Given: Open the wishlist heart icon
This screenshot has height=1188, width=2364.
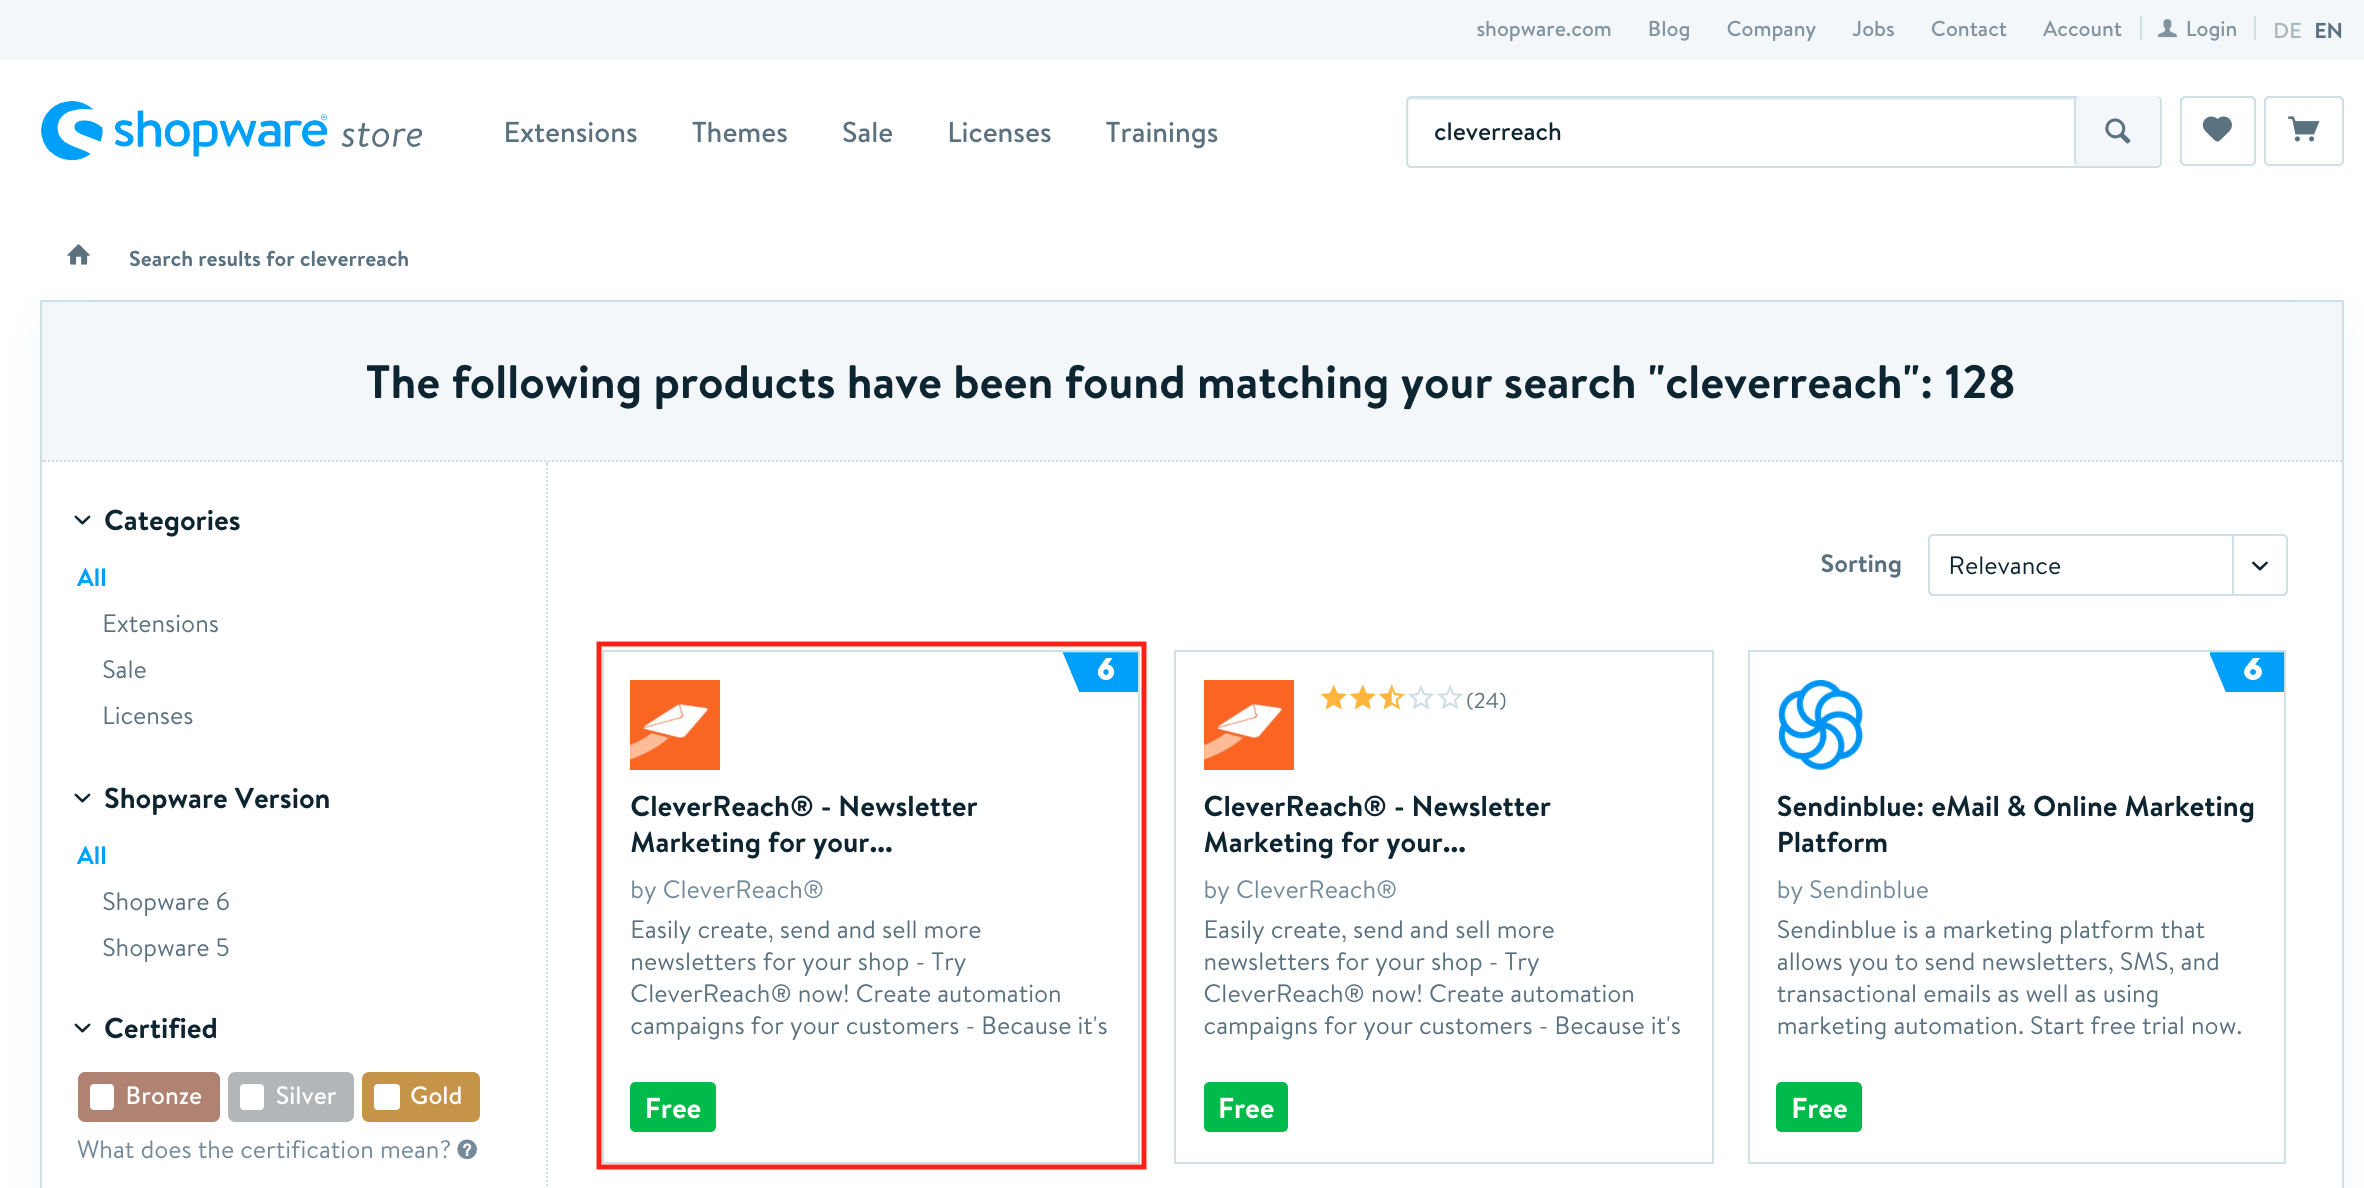Looking at the screenshot, I should (x=2217, y=130).
